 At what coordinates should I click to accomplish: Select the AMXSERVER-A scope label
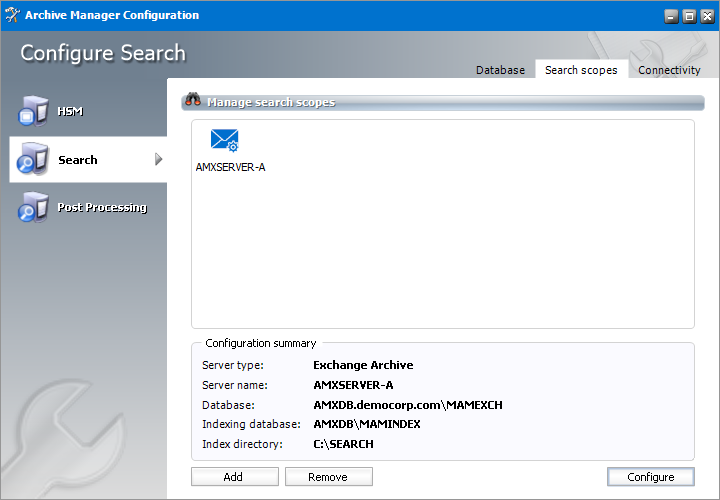[231, 167]
